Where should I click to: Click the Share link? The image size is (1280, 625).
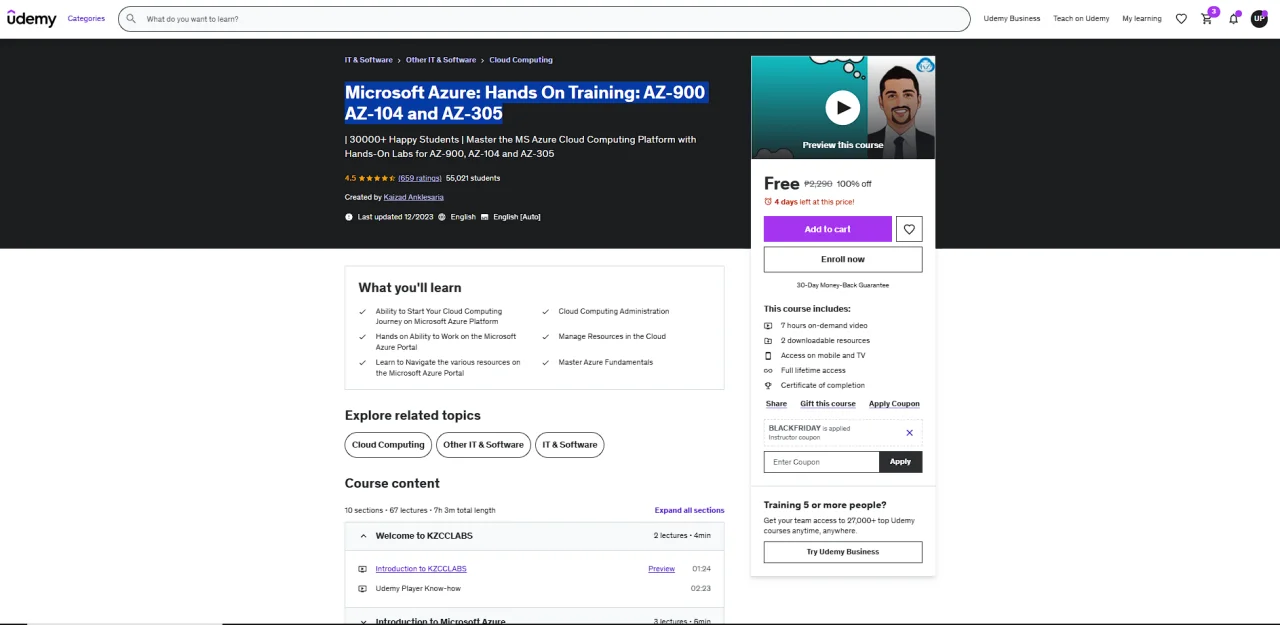point(776,404)
